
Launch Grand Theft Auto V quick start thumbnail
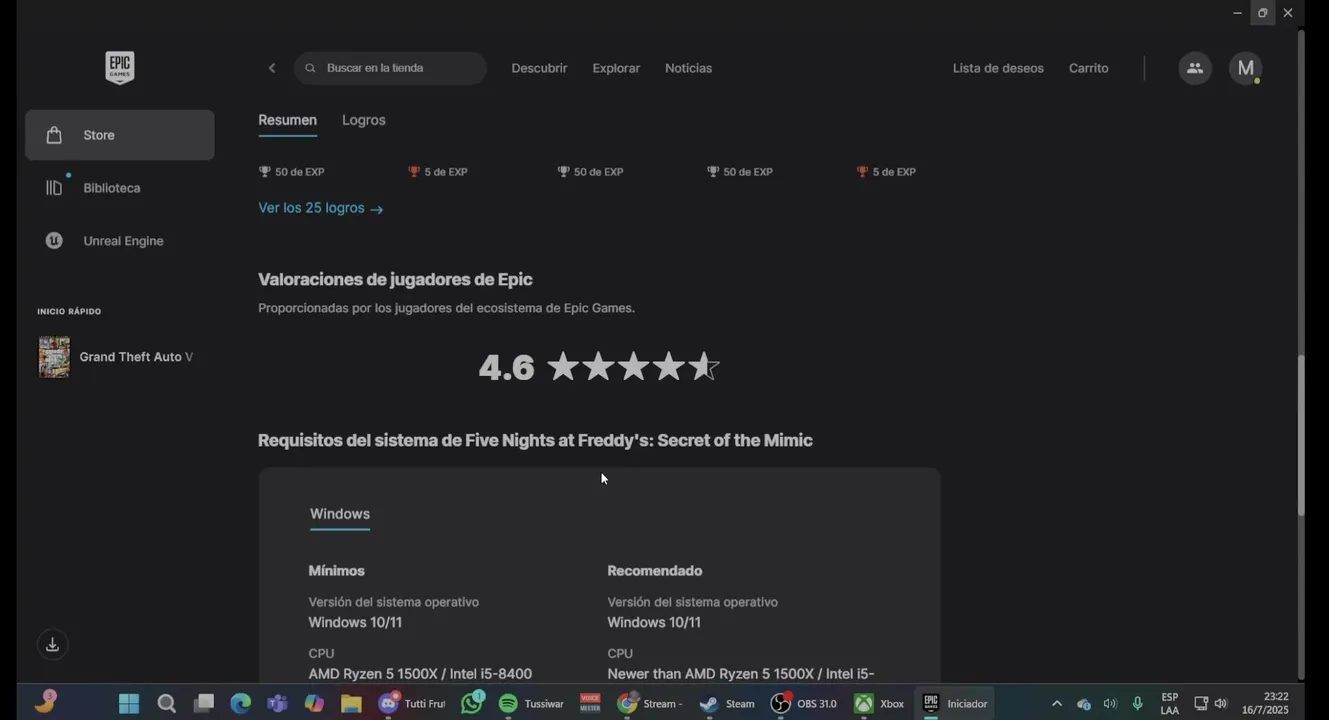pyautogui.click(x=54, y=357)
